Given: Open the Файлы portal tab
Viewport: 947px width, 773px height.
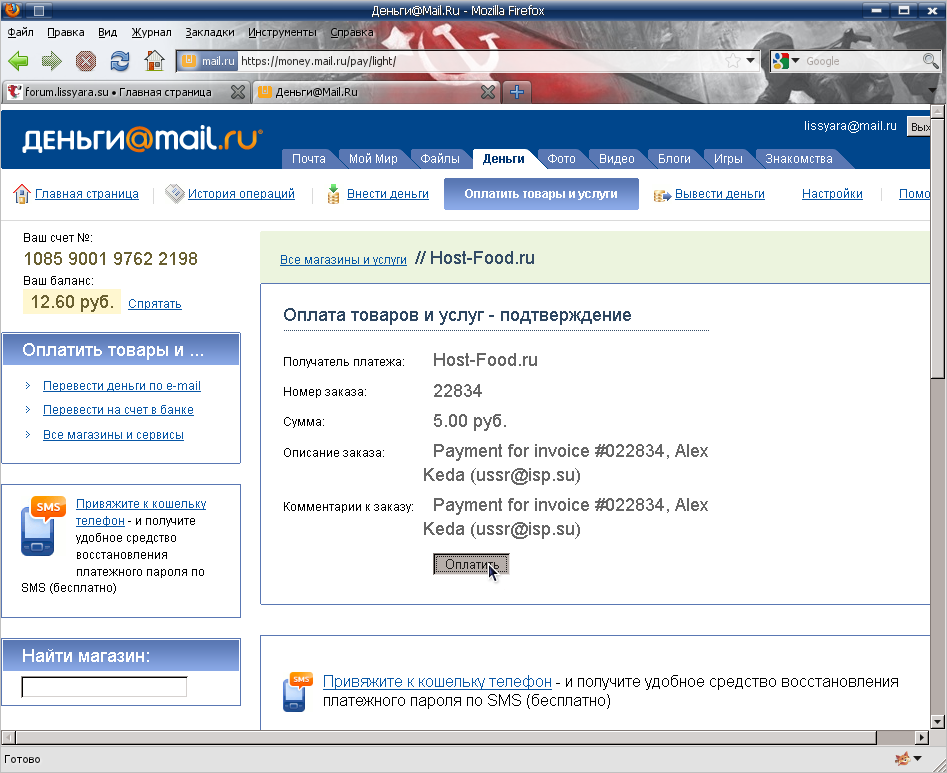Looking at the screenshot, I should (440, 159).
